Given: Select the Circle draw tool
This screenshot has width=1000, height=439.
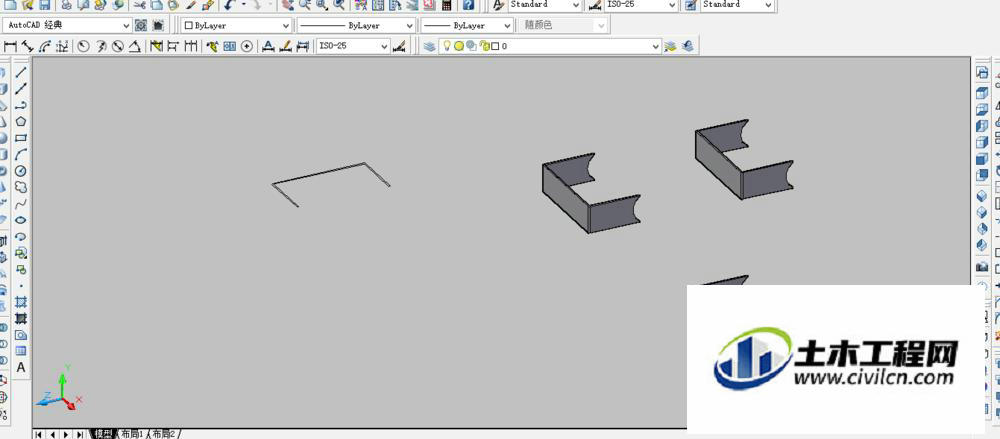Looking at the screenshot, I should click(x=21, y=171).
